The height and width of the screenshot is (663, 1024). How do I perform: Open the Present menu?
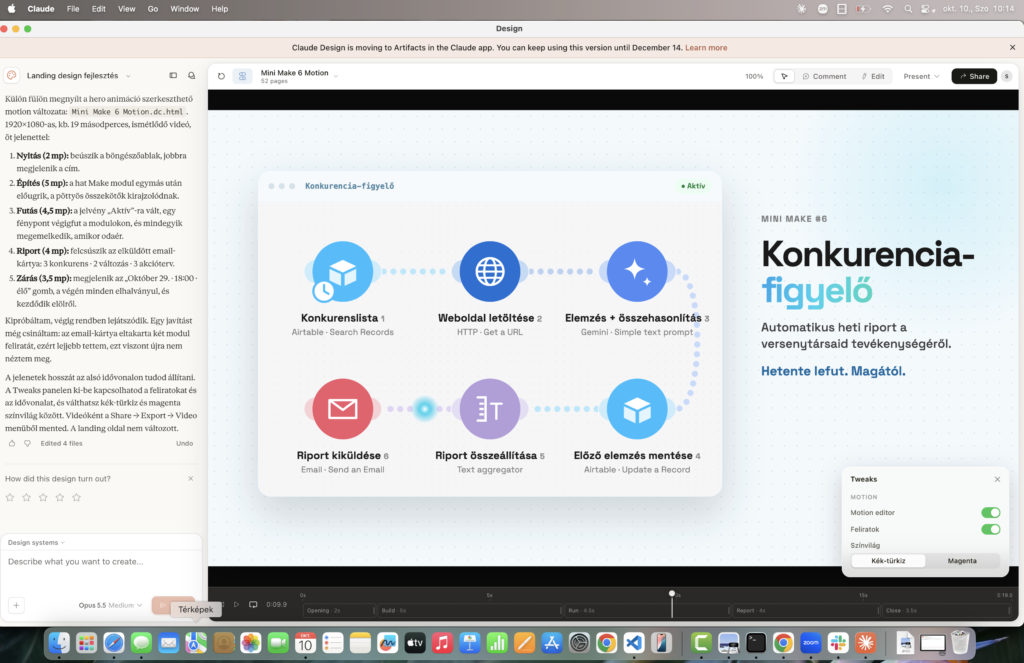[x=921, y=76]
